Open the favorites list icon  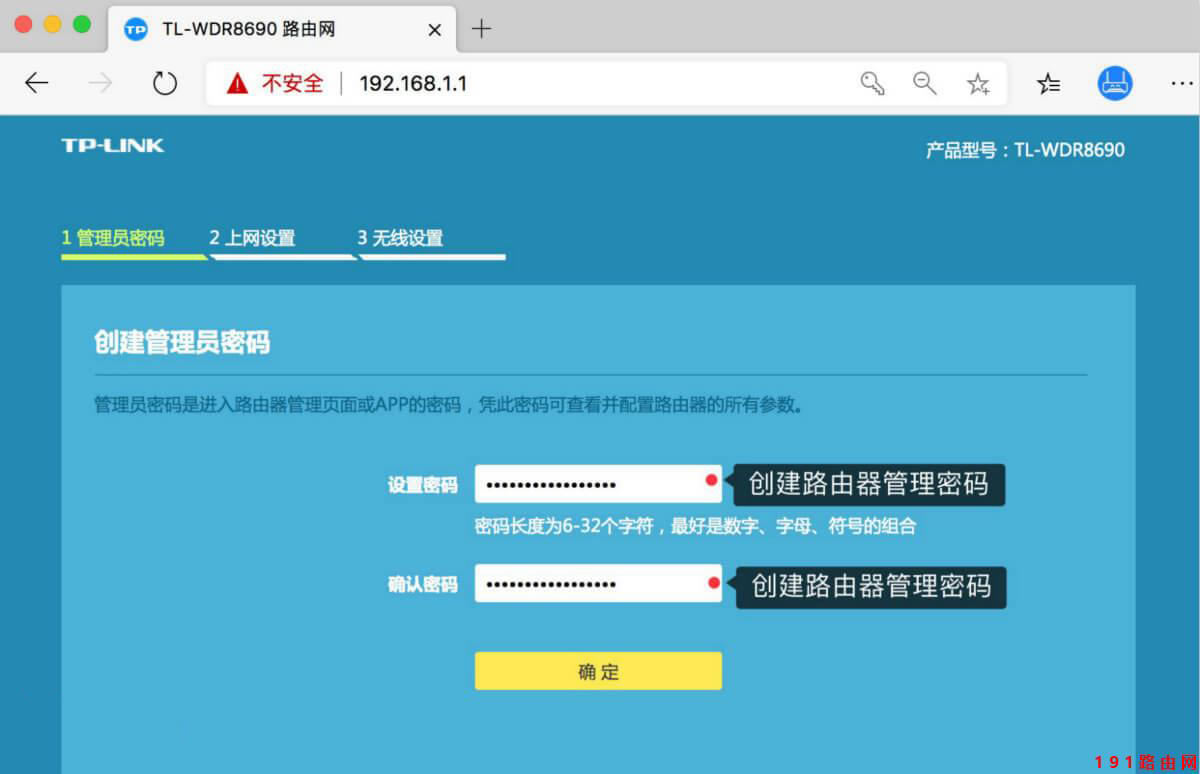point(1048,84)
